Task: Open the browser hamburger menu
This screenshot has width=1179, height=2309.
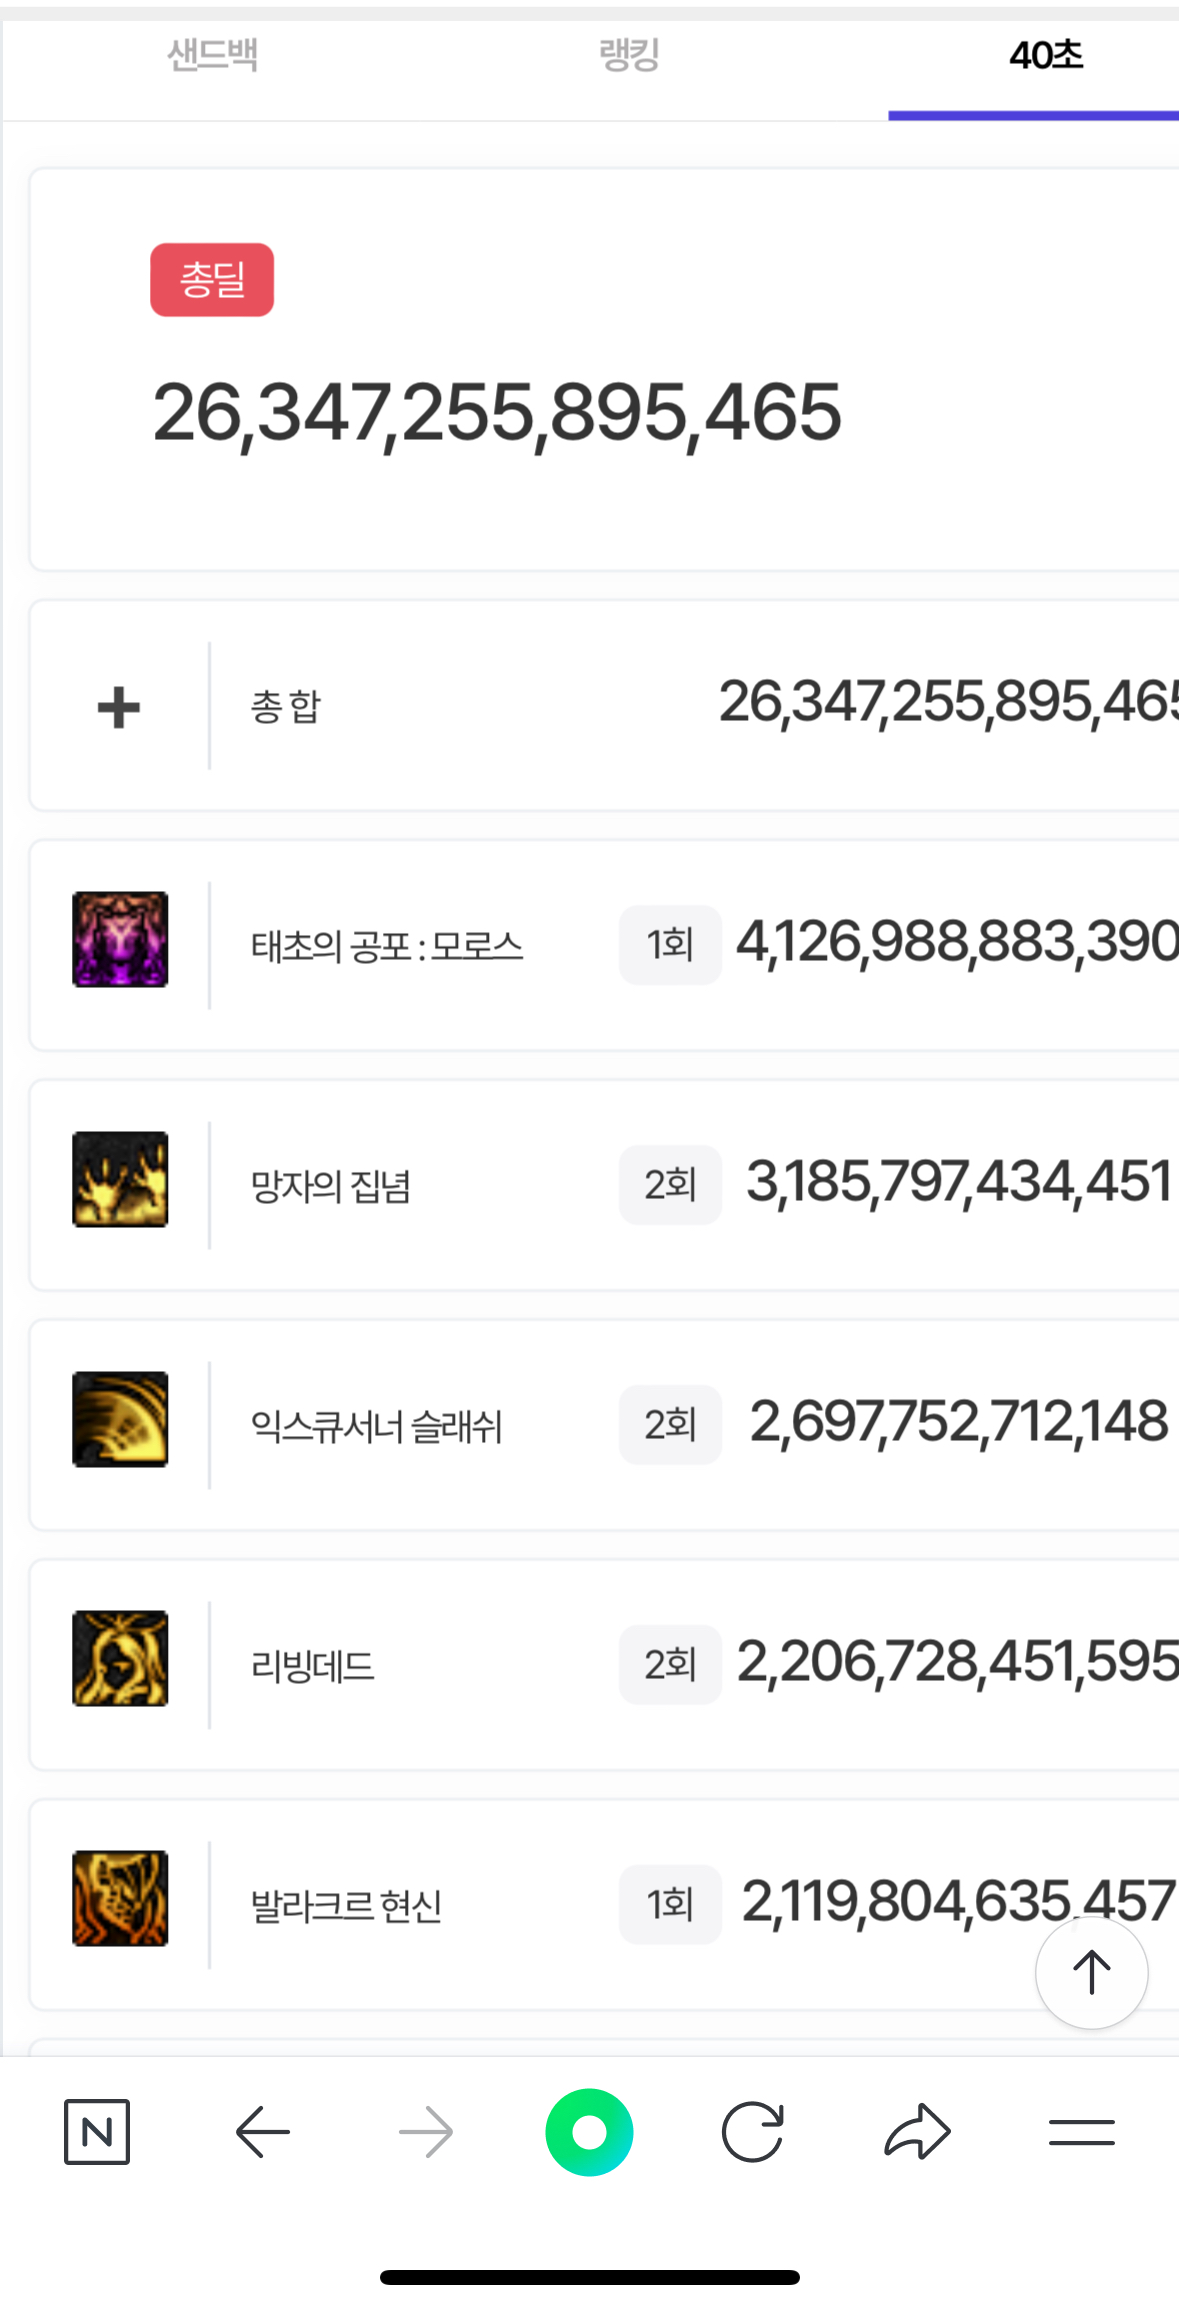Action: click(1081, 2132)
